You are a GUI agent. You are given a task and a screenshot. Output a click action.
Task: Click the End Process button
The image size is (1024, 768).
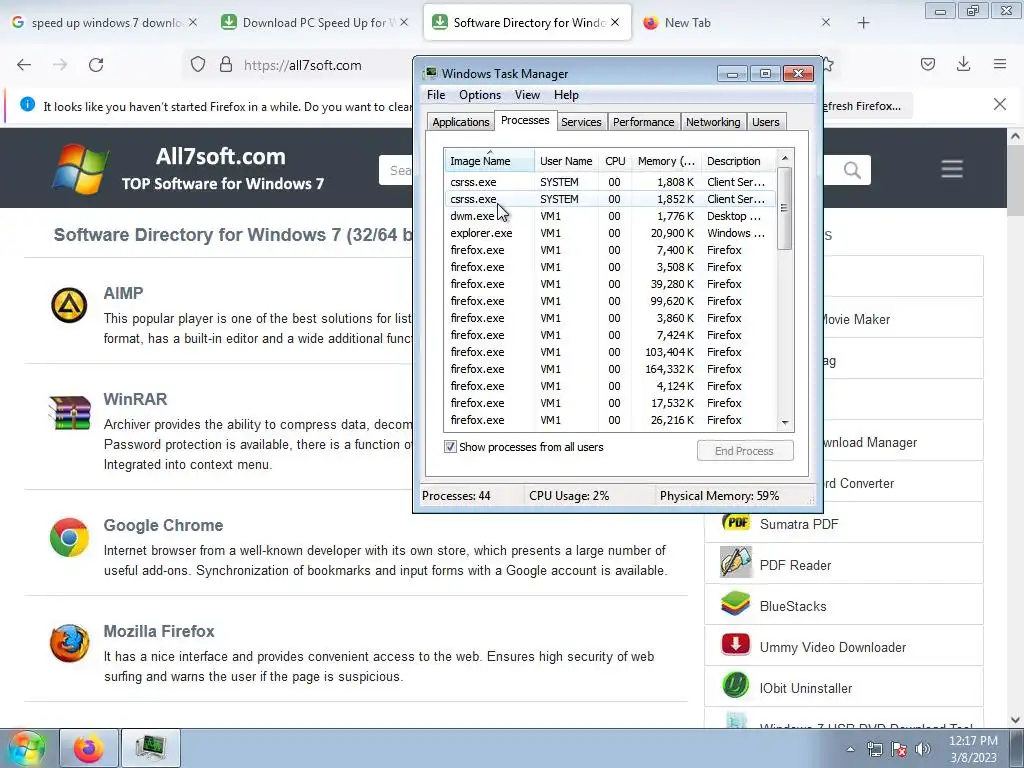tap(744, 451)
